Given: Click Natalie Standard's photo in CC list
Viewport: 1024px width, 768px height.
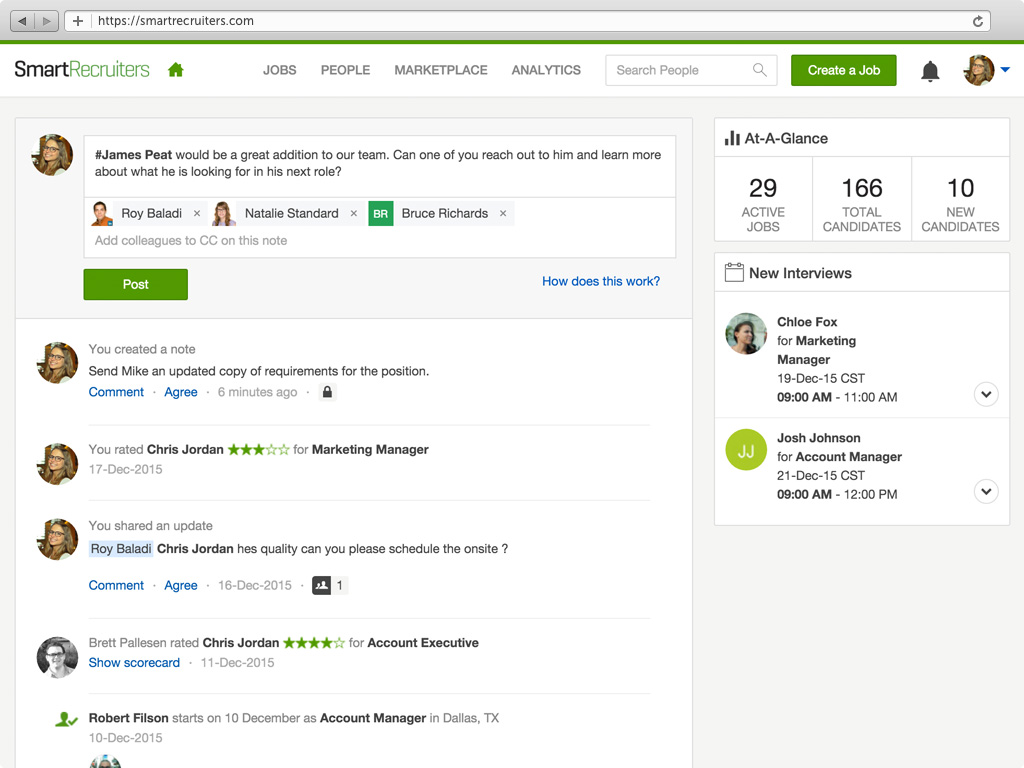Looking at the screenshot, I should (x=223, y=214).
